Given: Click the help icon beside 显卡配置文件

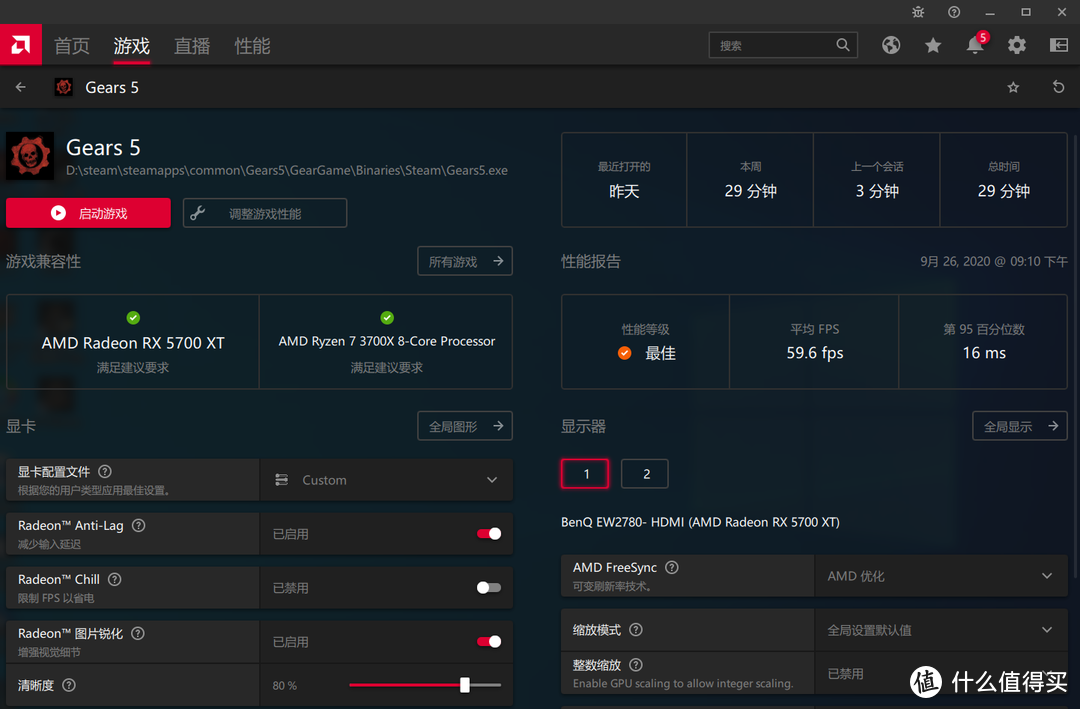Looking at the screenshot, I should pos(105,471).
